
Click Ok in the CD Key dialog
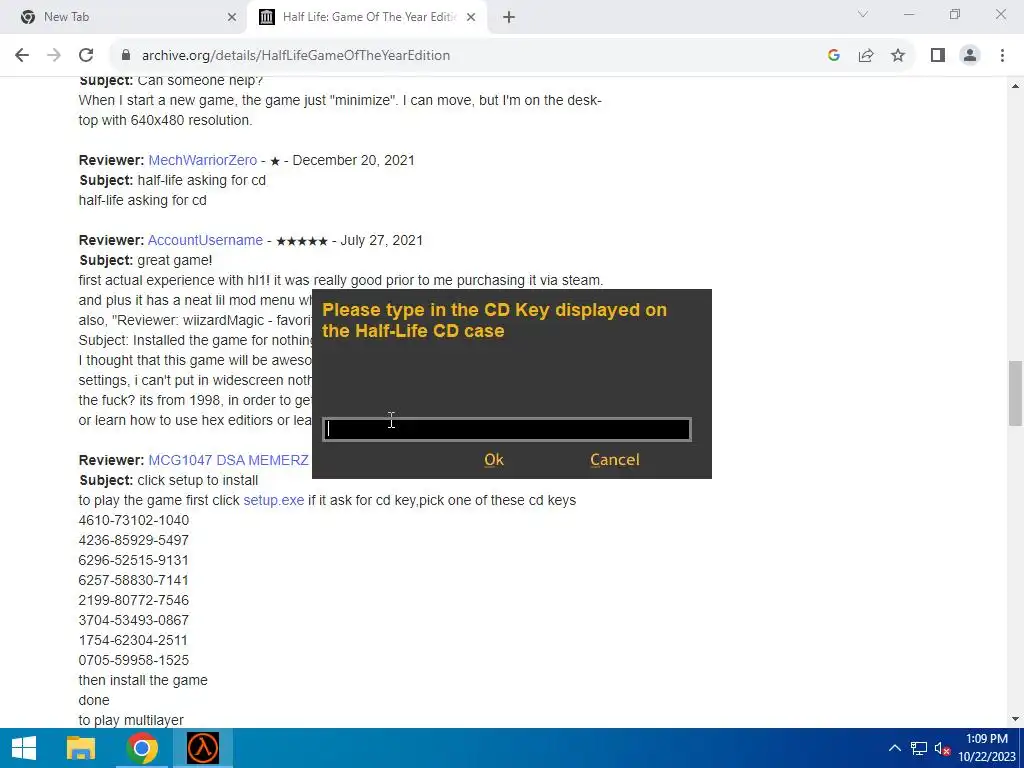click(494, 459)
